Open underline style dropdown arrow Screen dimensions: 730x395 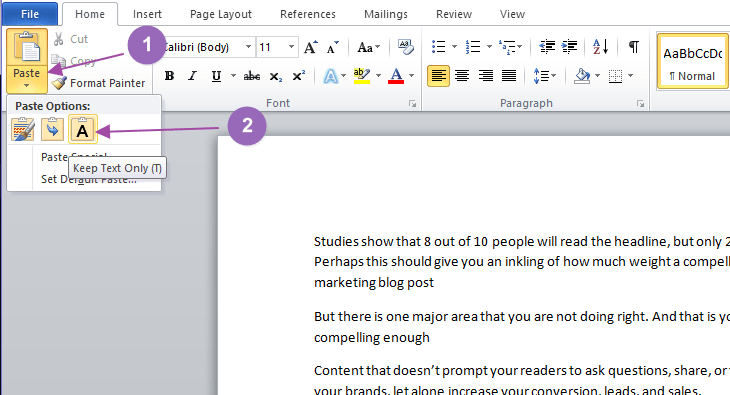point(233,76)
